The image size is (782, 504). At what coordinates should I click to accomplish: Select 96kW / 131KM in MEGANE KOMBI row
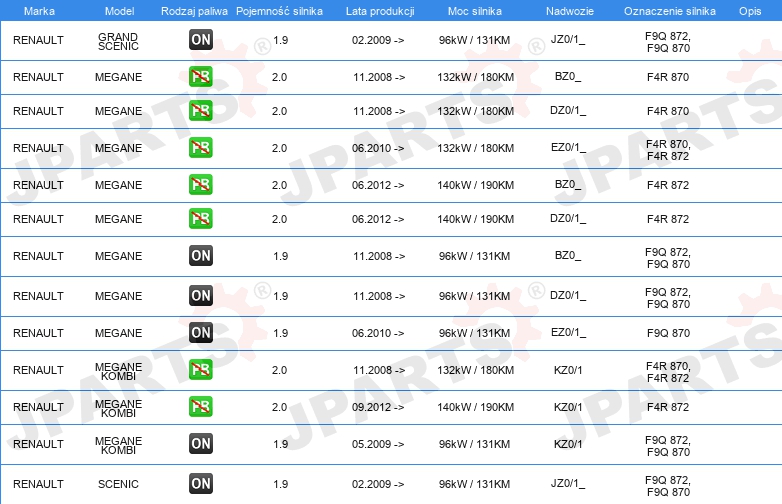474,444
